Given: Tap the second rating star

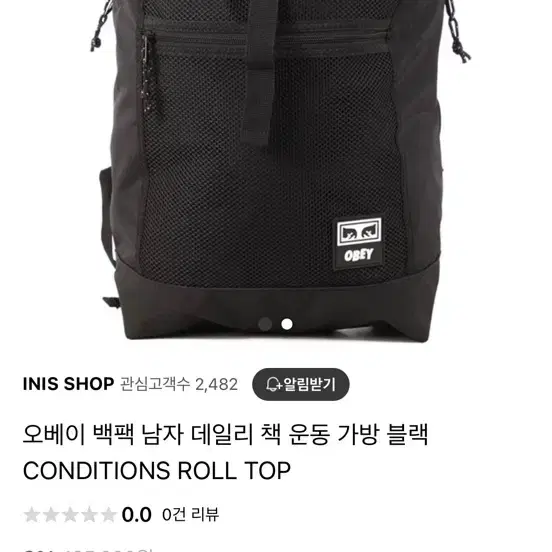Looking at the screenshot, I should click(x=51, y=515).
